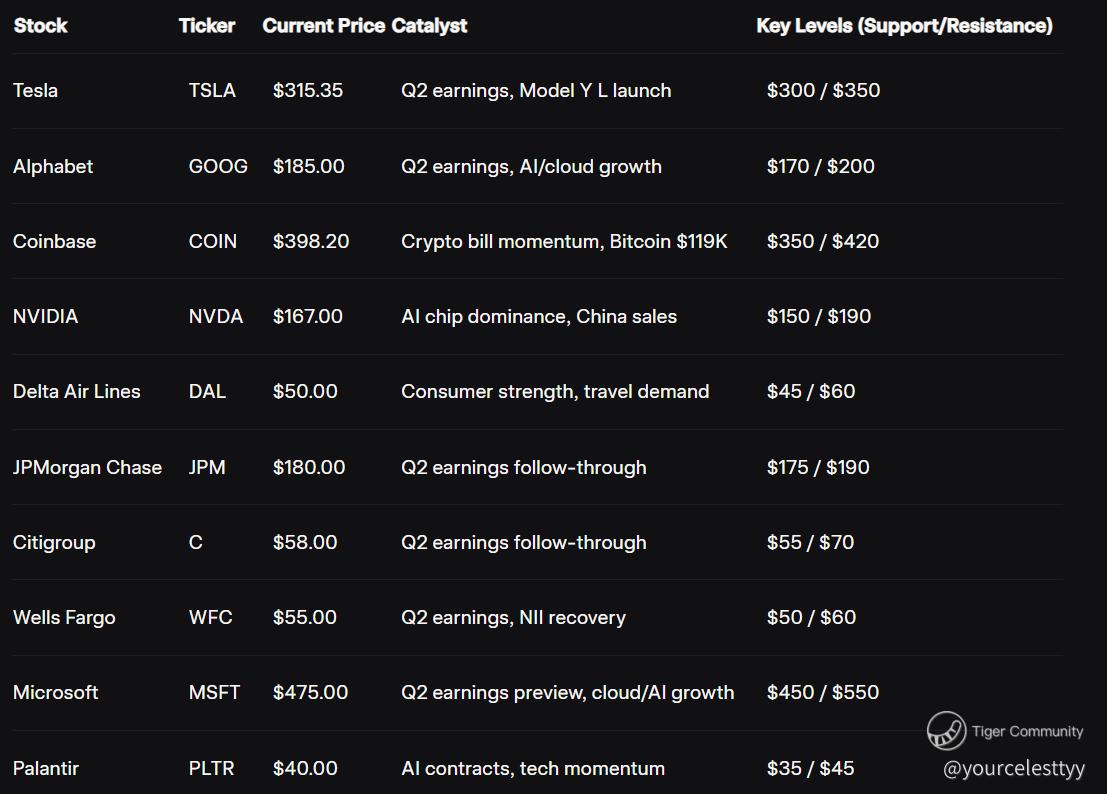Select the JPMorgan Chase stock name
Viewport: 1107px width, 794px height.
pyautogui.click(x=87, y=467)
